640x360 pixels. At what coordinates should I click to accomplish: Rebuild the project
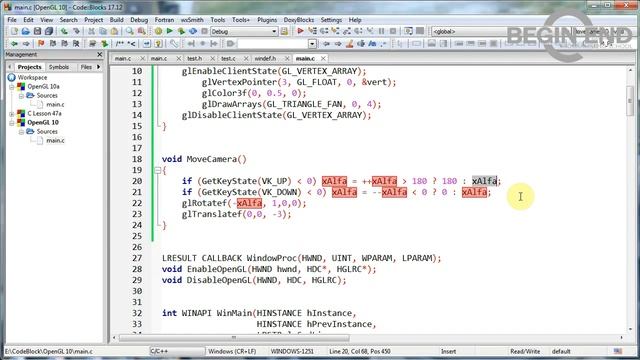(193, 31)
